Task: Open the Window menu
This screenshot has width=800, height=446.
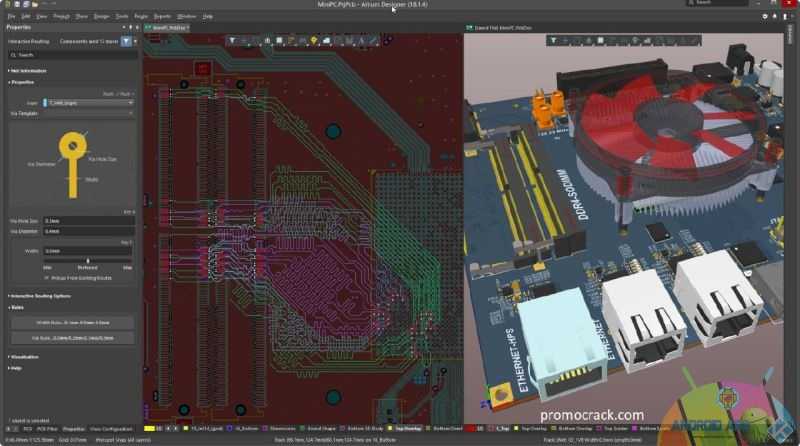Action: (186, 16)
